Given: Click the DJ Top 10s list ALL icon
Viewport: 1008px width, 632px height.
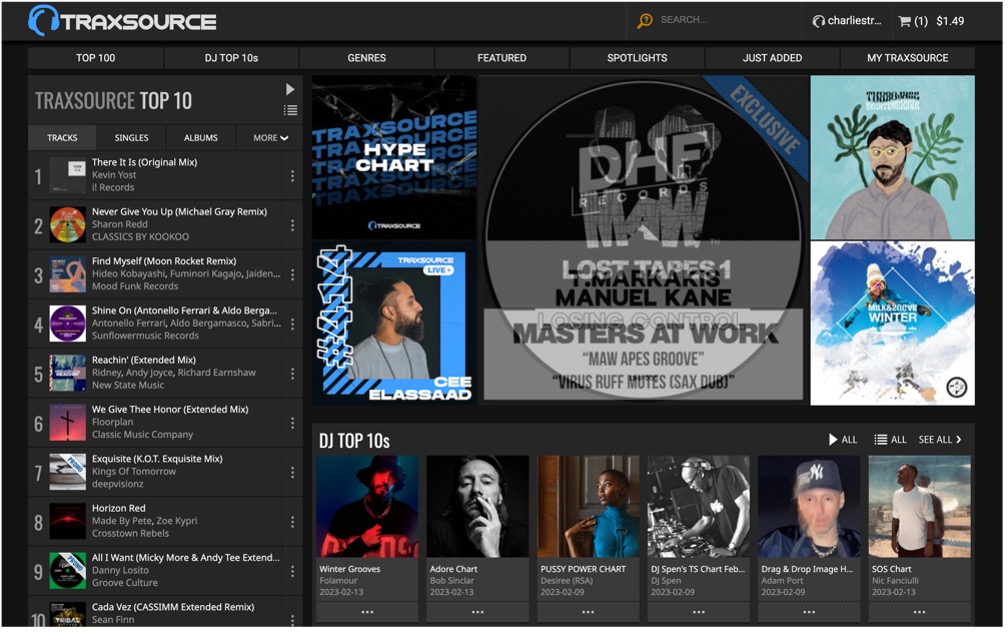Looking at the screenshot, I should tap(890, 440).
